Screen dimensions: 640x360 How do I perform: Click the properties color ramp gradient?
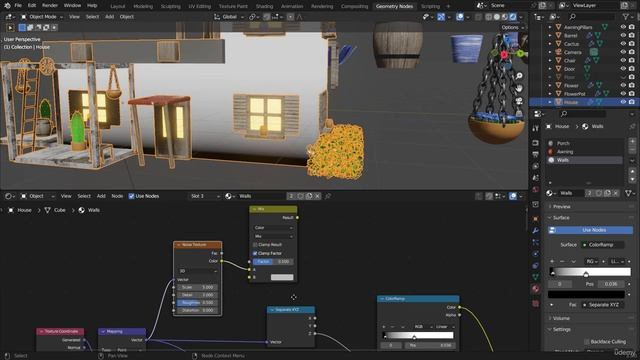click(x=590, y=272)
